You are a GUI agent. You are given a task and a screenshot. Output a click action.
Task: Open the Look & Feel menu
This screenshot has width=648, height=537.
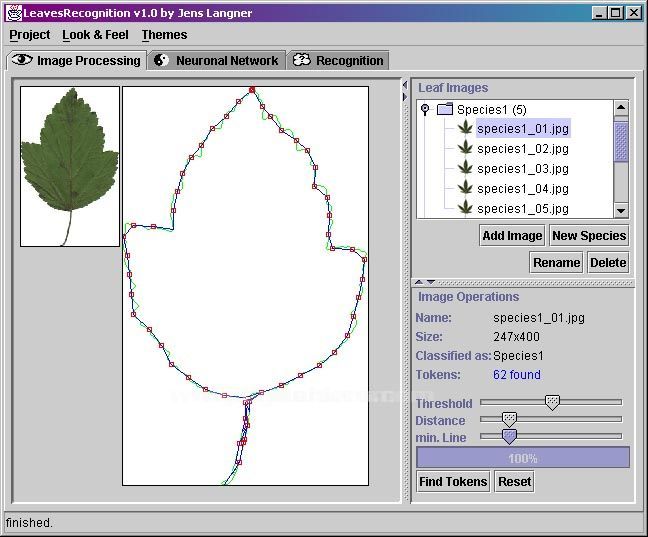(95, 34)
